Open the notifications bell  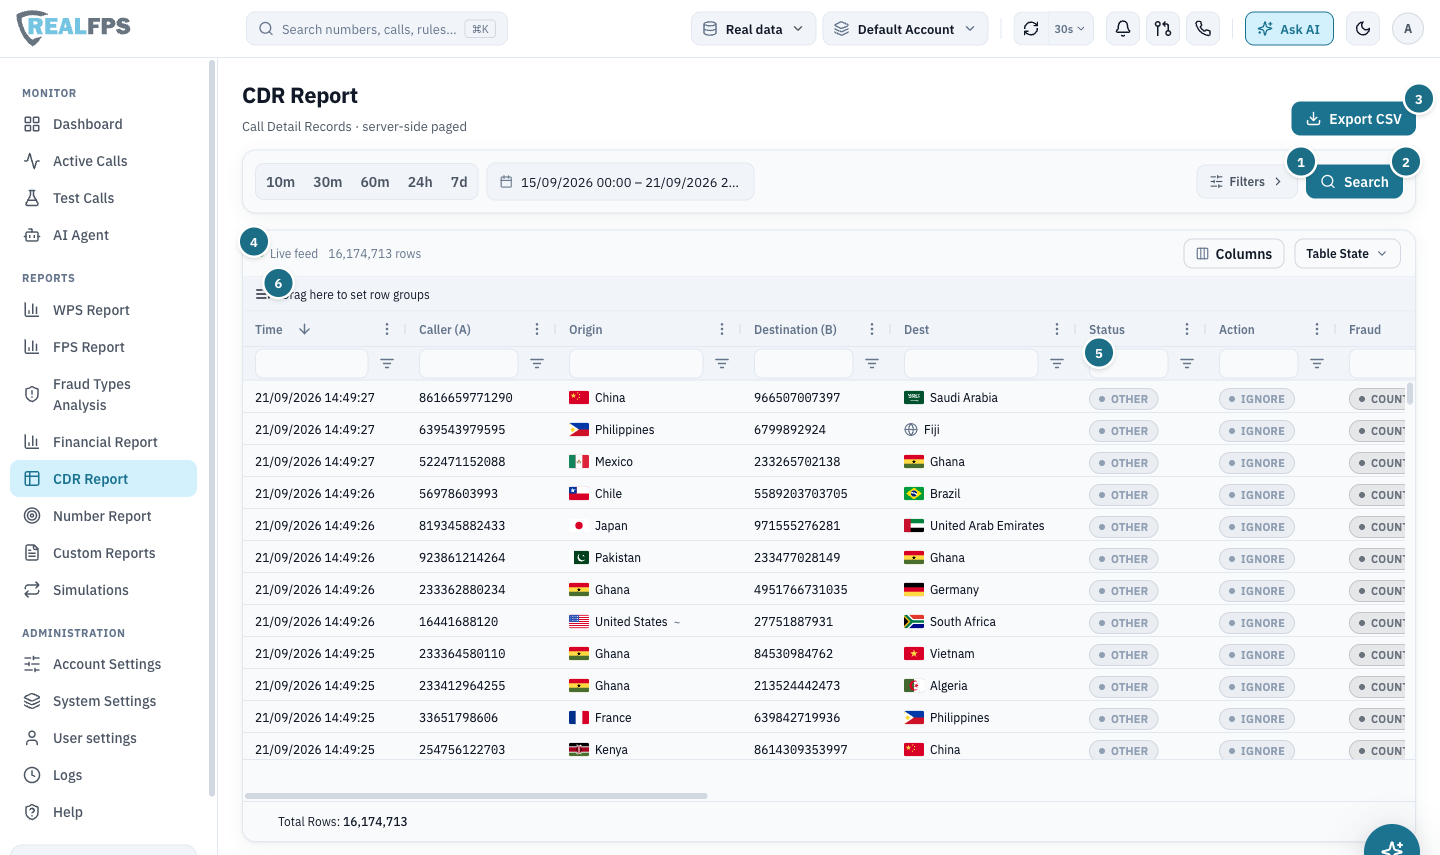[x=1123, y=29]
